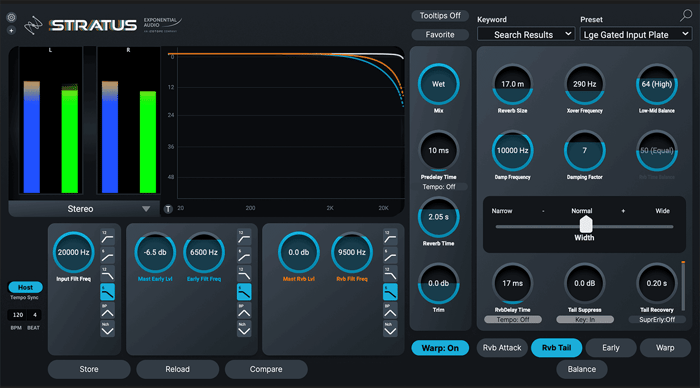Toggle Warp: On switch
Image resolution: width=700 pixels, height=388 pixels.
[440, 348]
